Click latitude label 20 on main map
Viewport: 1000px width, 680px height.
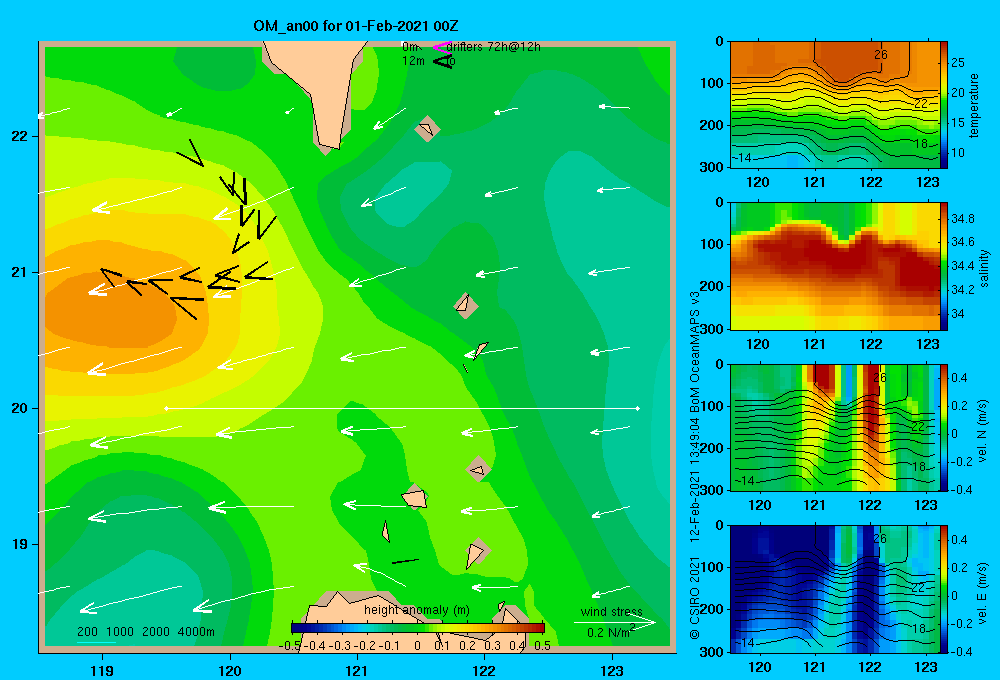(19, 408)
